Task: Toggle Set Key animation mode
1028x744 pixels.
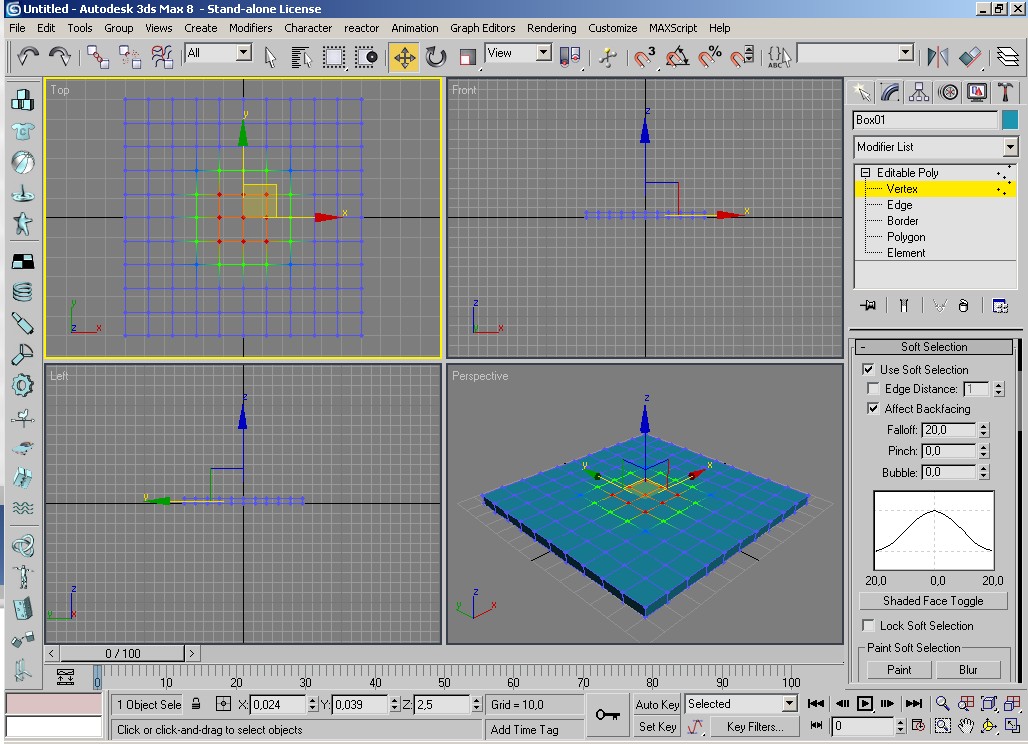Action: tap(657, 726)
